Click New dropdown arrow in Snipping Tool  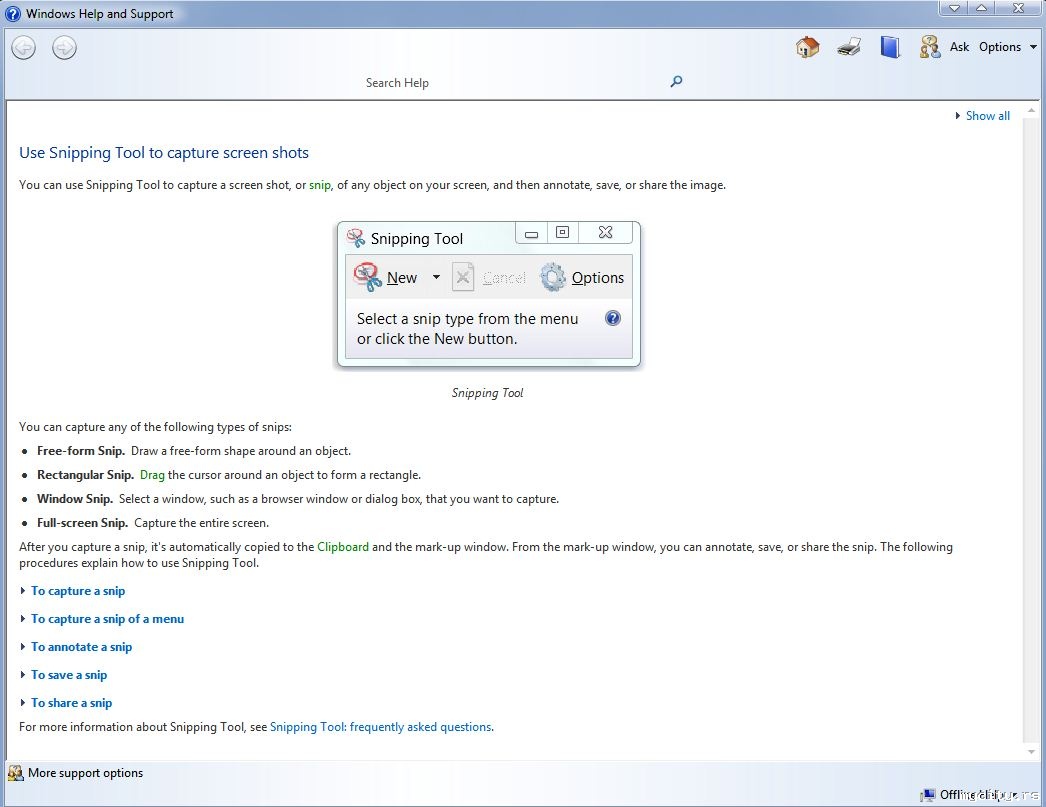[x=436, y=277]
